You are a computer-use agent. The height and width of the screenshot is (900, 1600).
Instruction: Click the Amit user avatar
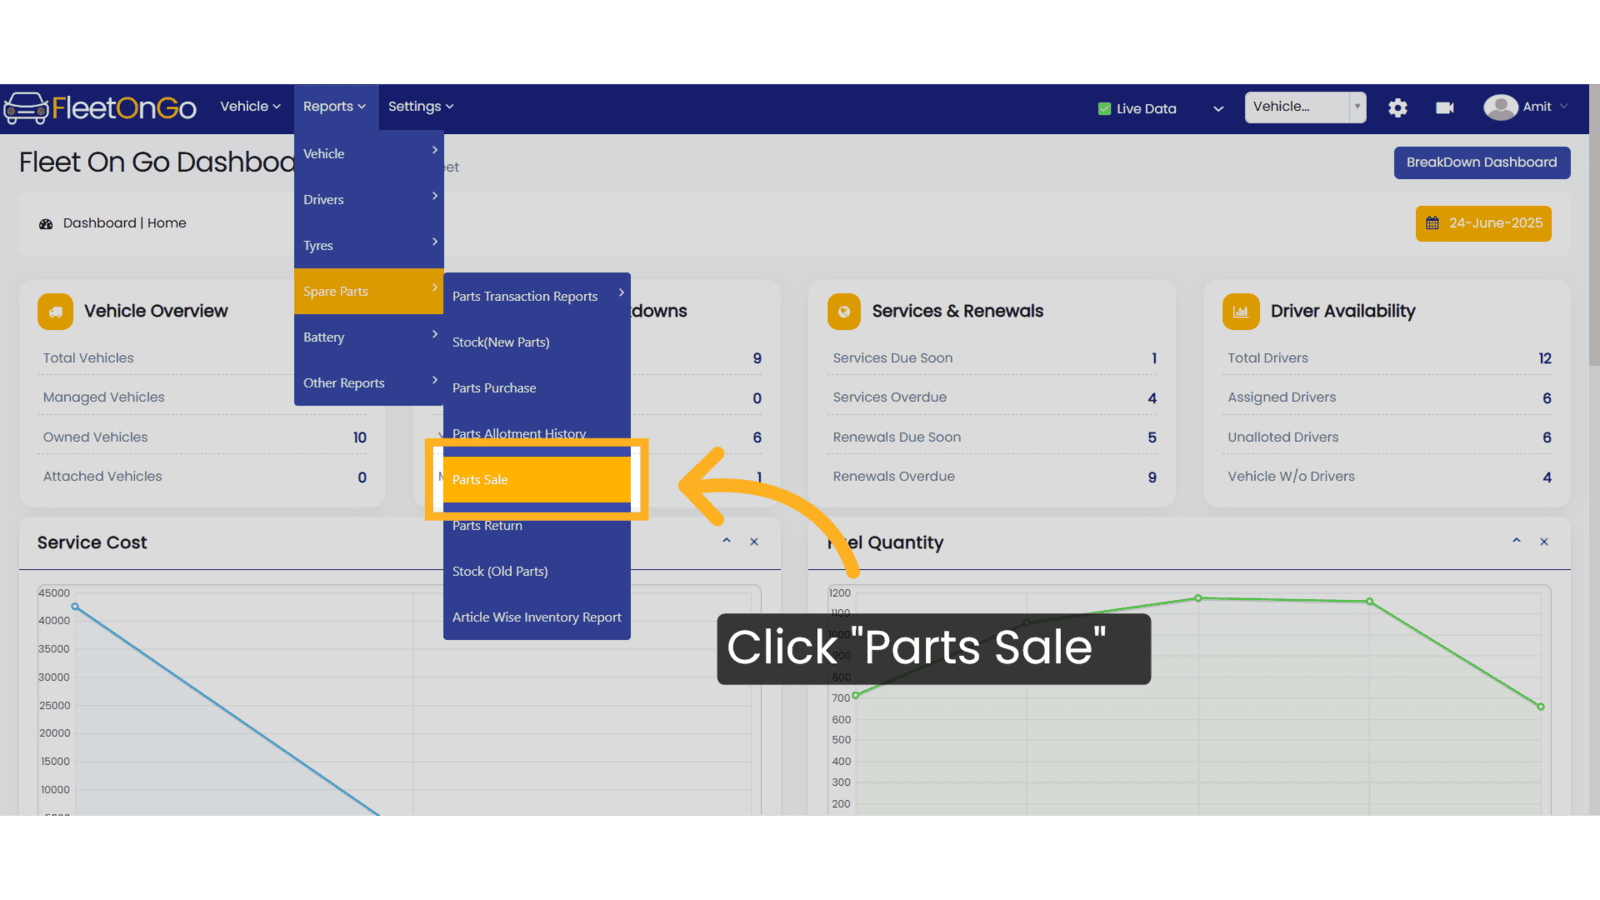click(x=1500, y=107)
